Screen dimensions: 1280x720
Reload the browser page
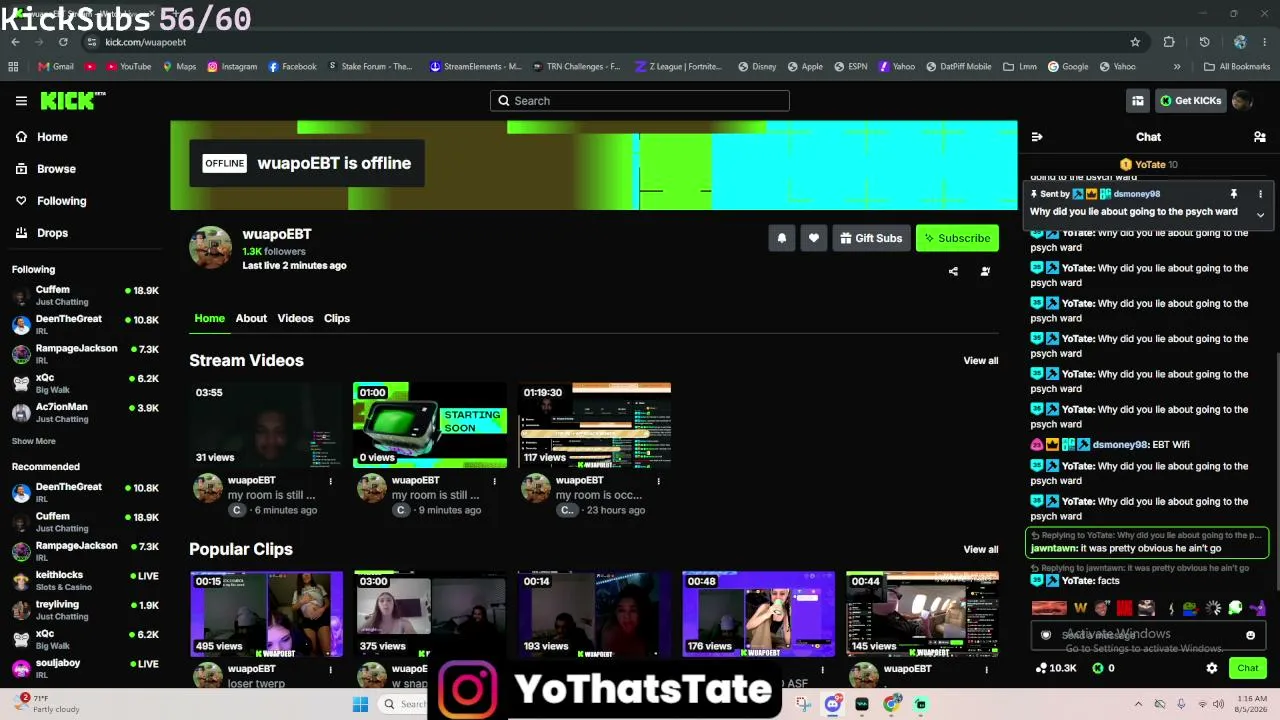tap(63, 42)
